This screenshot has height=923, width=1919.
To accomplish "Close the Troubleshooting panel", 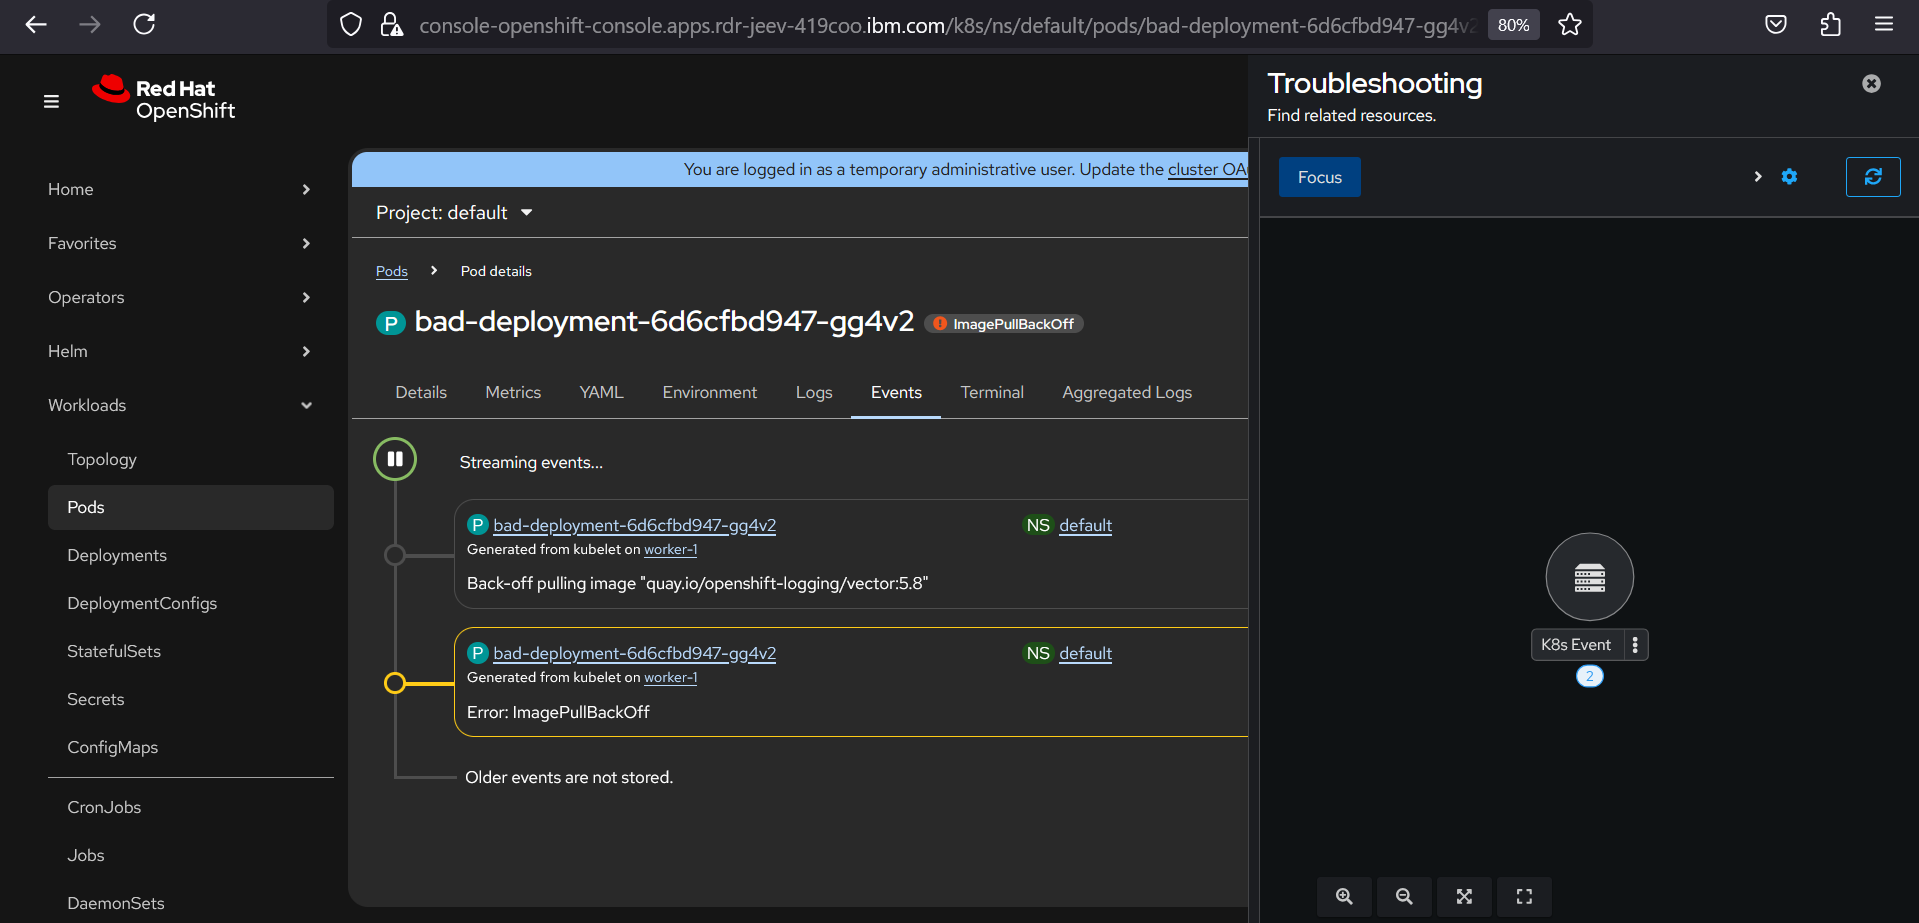I will (x=1871, y=84).
